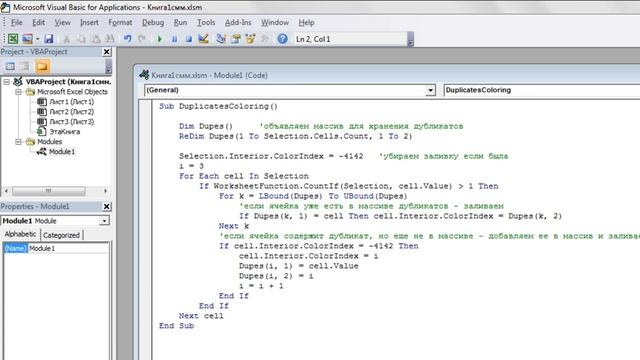Close the Project - VBAProject pane

tap(107, 52)
